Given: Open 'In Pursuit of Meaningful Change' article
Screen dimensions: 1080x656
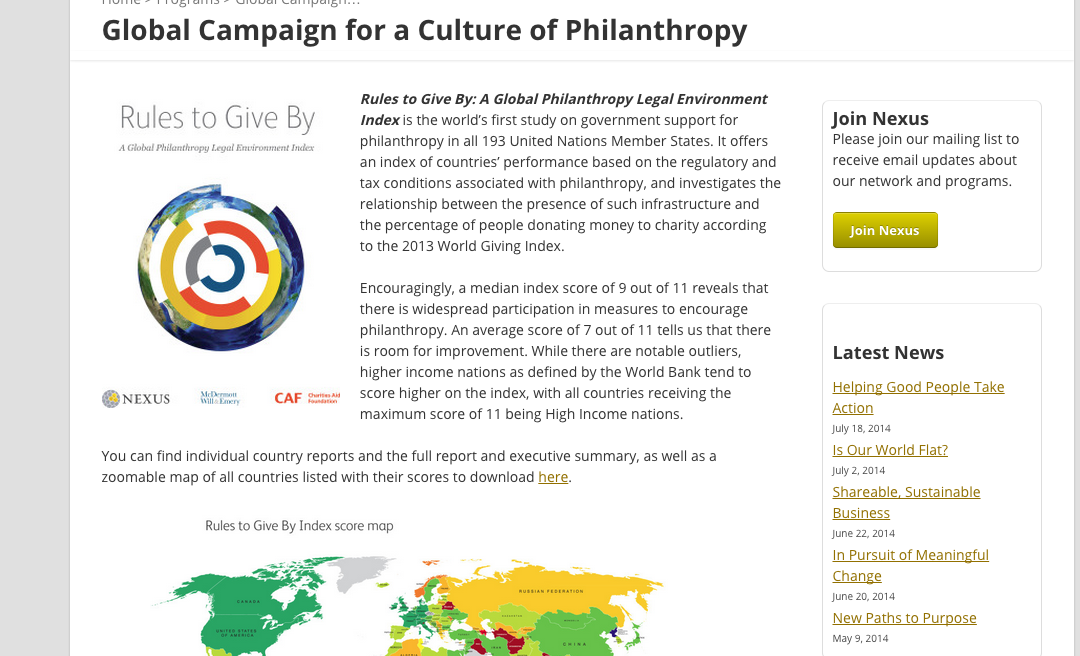Looking at the screenshot, I should point(910,565).
